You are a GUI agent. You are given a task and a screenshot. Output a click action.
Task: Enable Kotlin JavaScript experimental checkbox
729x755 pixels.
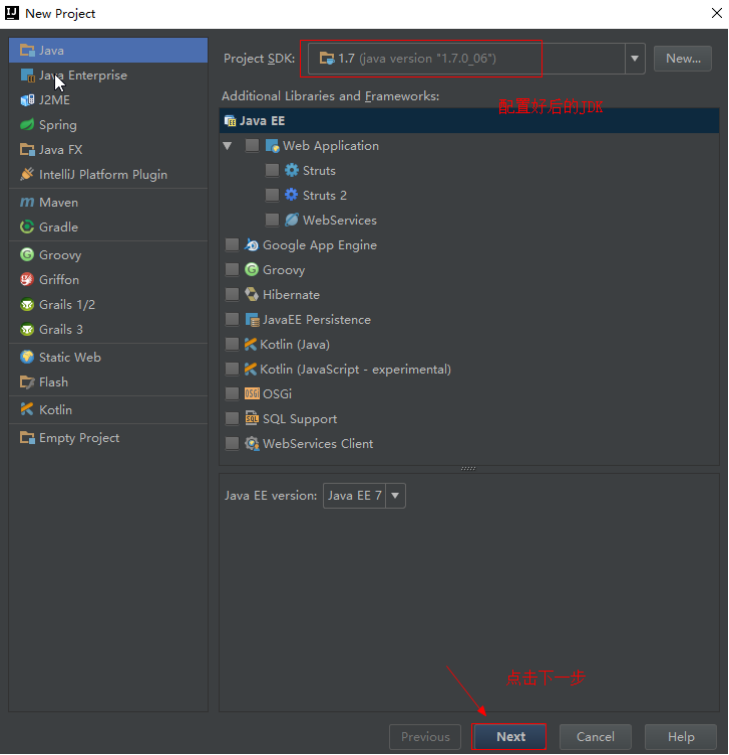232,369
